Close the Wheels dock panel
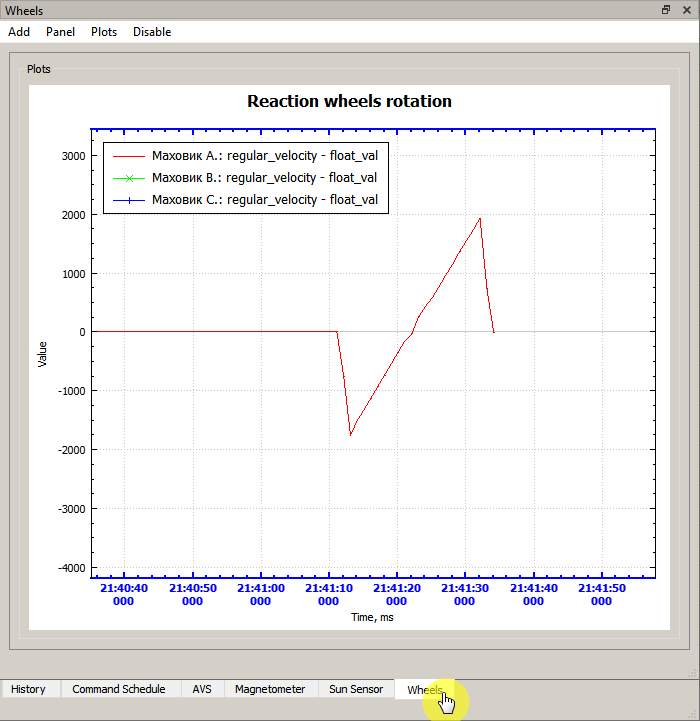The image size is (700, 721). (686, 9)
